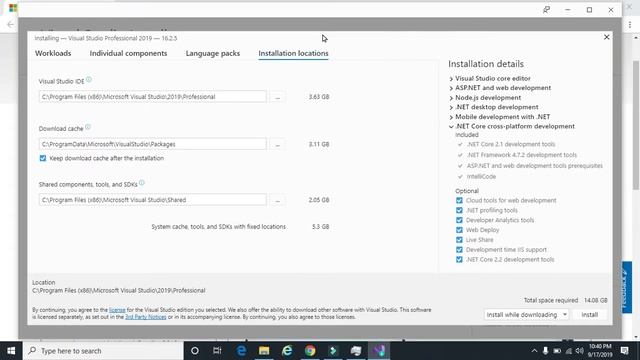Uncheck Keep download cache after the installation
Image resolution: width=640 pixels, height=360 pixels.
pos(43,158)
